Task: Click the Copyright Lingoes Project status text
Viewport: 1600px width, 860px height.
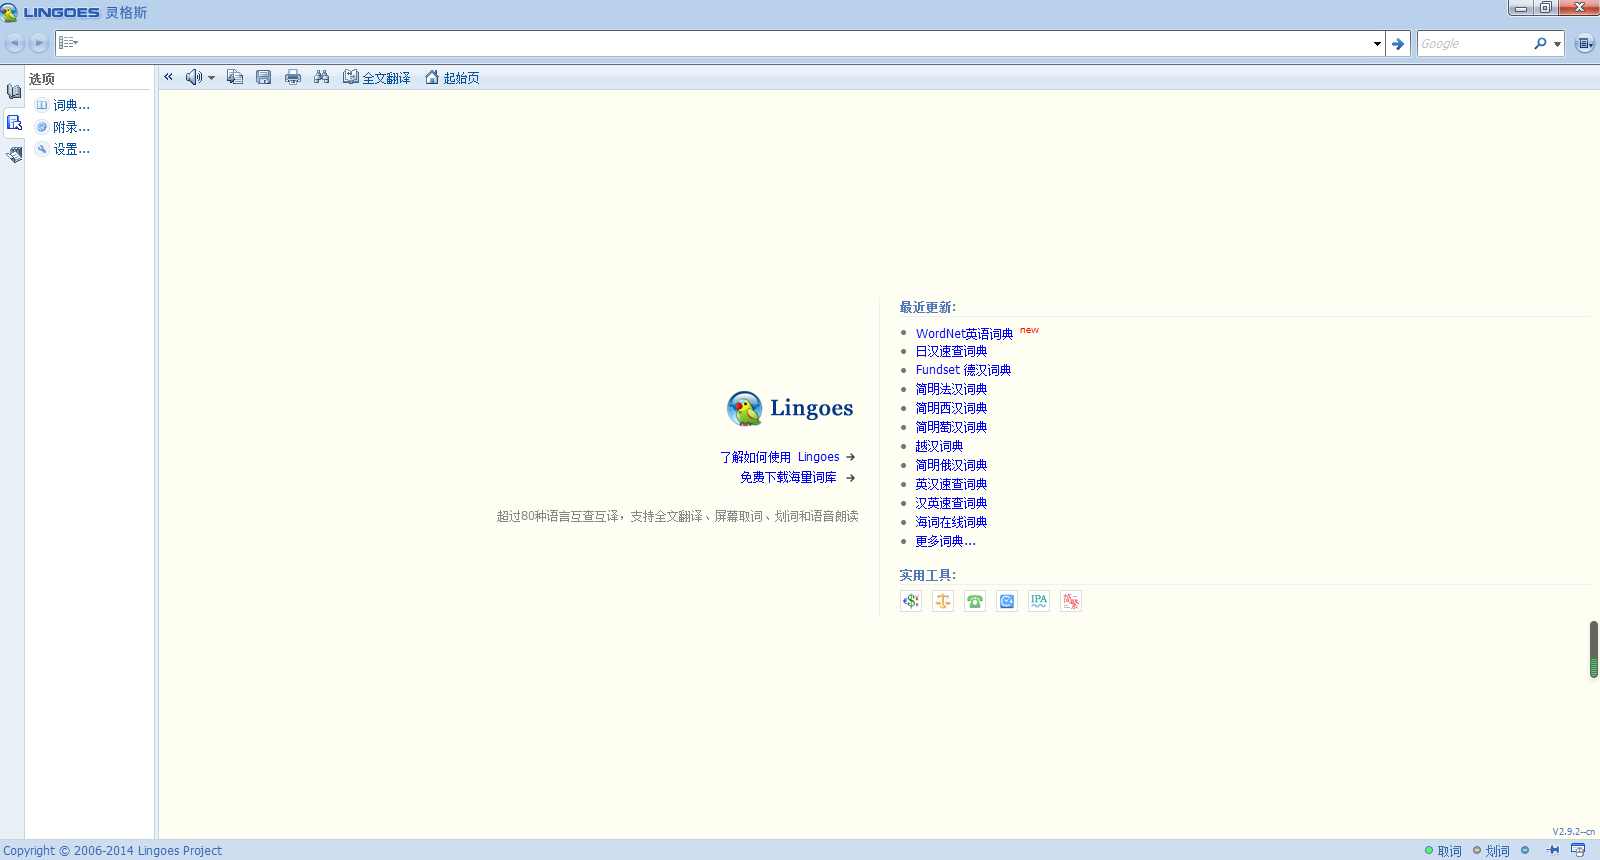Action: pyautogui.click(x=112, y=851)
